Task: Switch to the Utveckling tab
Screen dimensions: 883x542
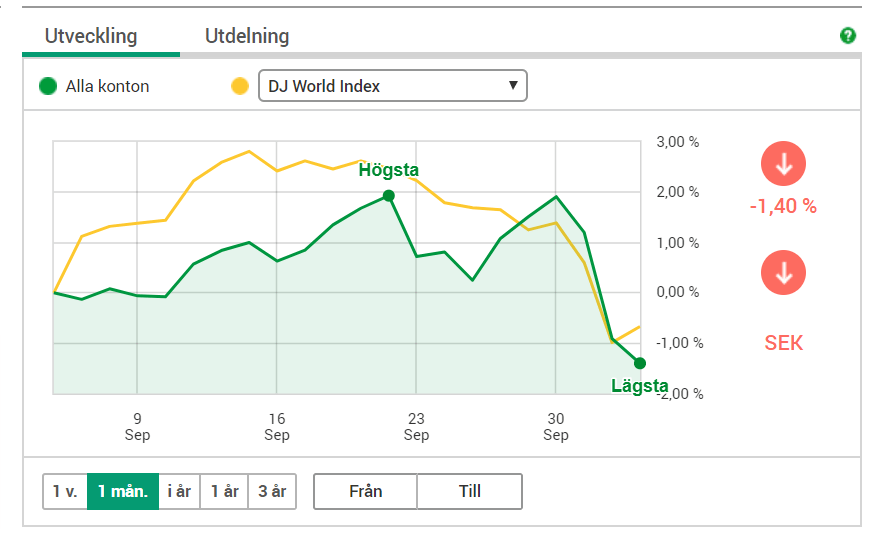Action: coord(91,36)
